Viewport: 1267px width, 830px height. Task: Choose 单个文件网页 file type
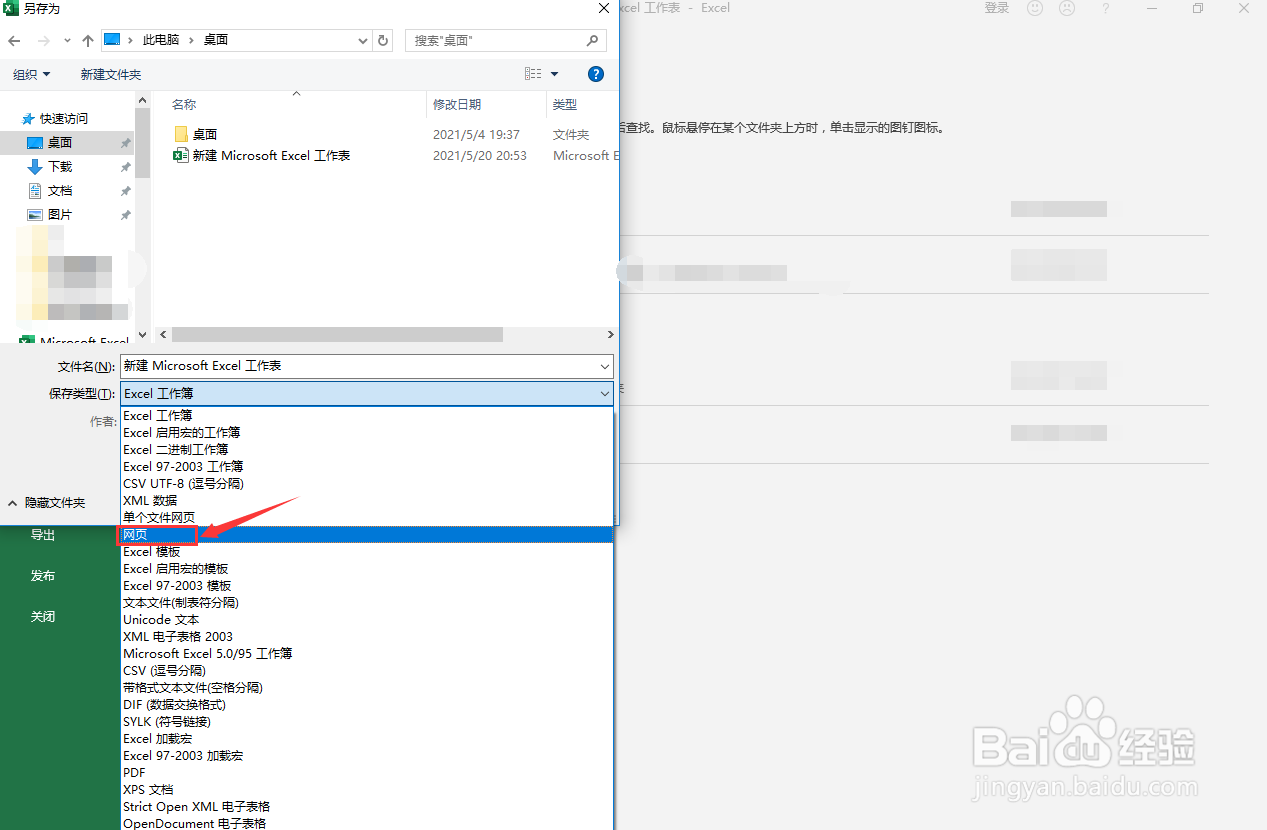[366, 518]
